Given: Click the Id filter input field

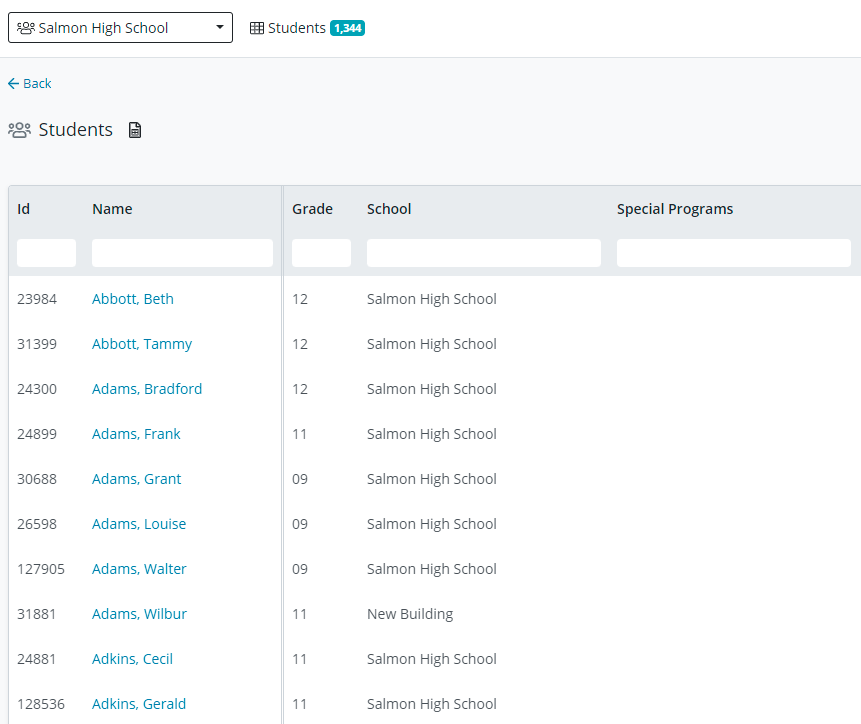Looking at the screenshot, I should pos(46,253).
